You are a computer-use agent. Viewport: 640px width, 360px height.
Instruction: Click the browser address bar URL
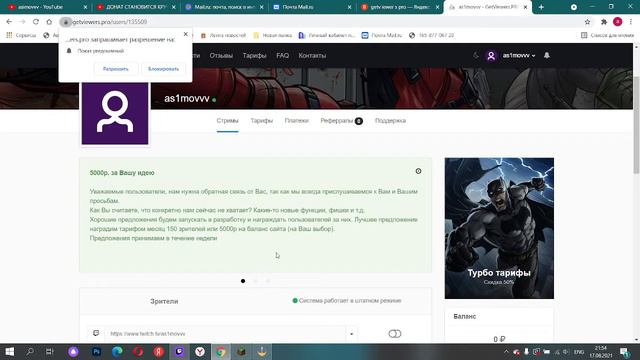tap(109, 22)
